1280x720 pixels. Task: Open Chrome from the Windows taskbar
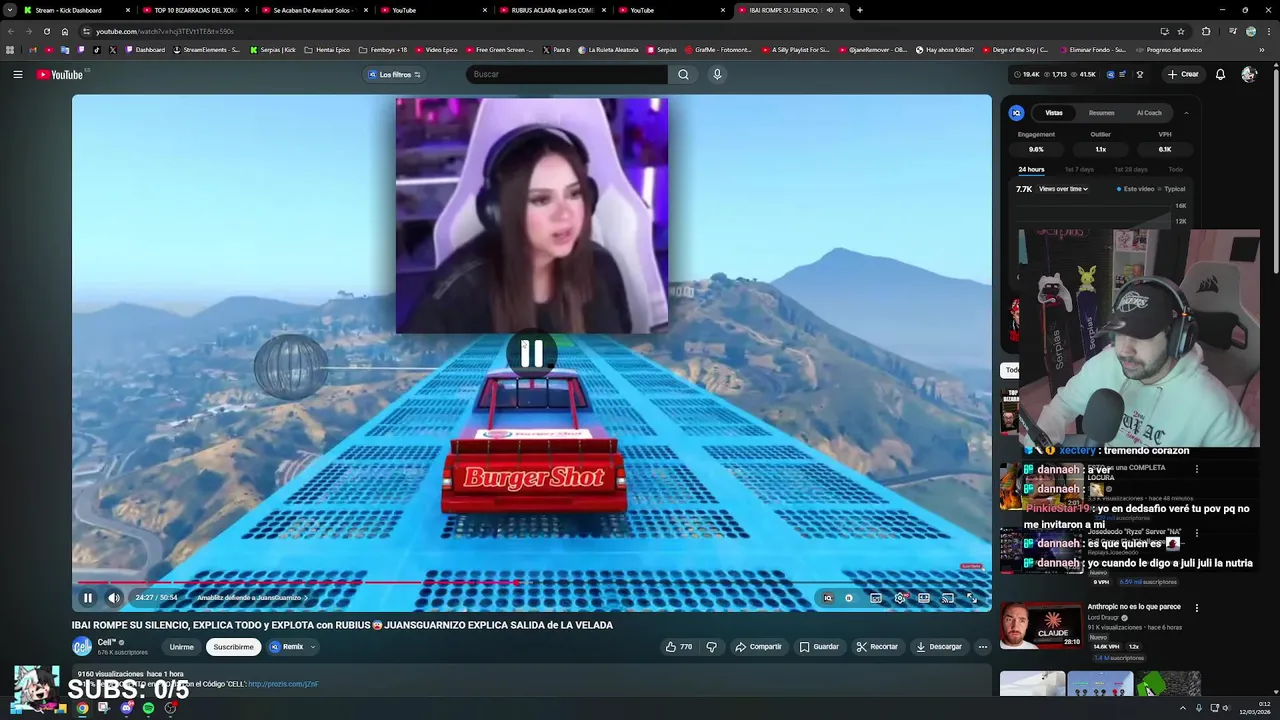(x=82, y=708)
